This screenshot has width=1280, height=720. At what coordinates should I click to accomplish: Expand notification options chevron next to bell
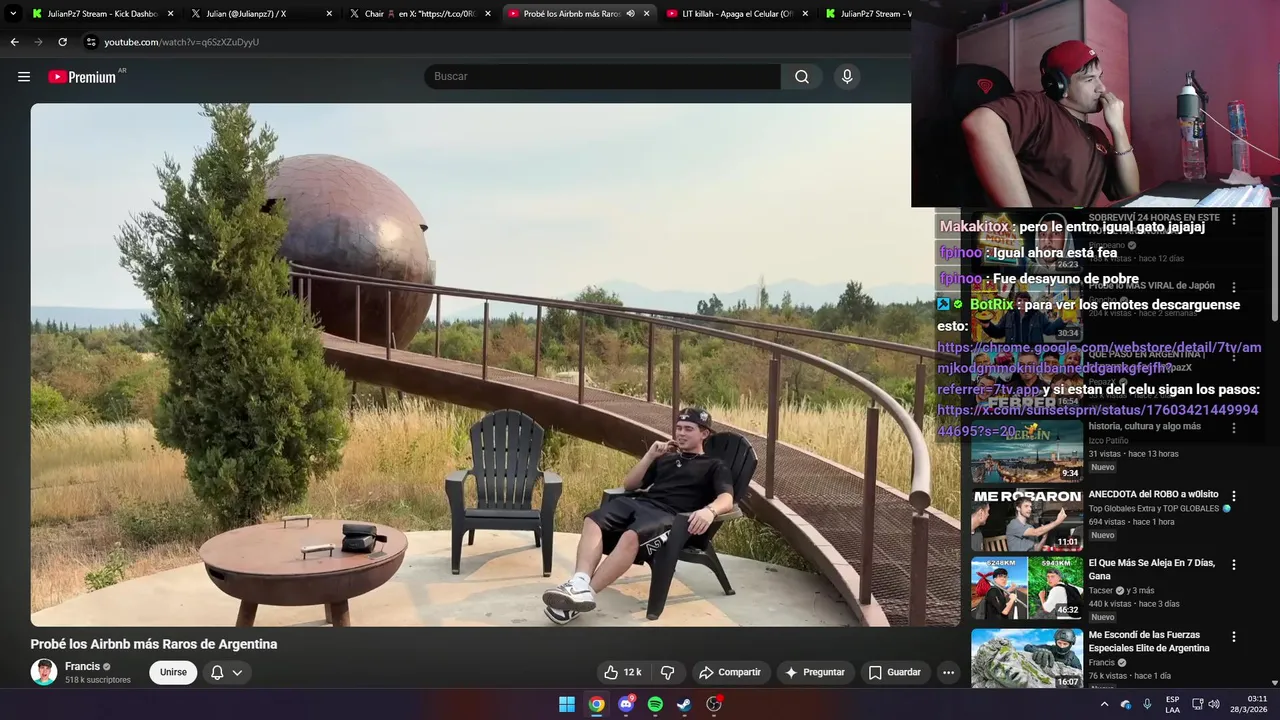tap(237, 672)
